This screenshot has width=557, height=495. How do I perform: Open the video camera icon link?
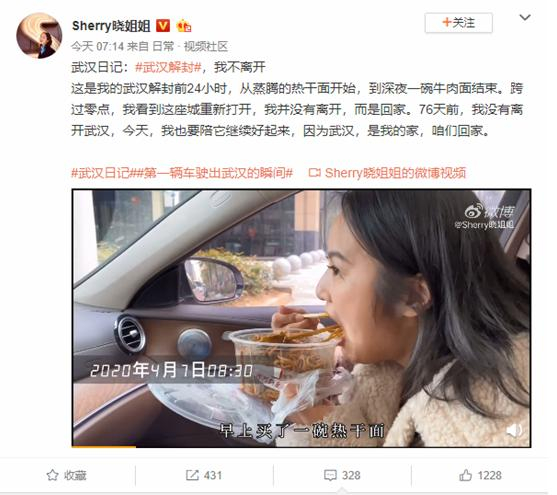(315, 173)
